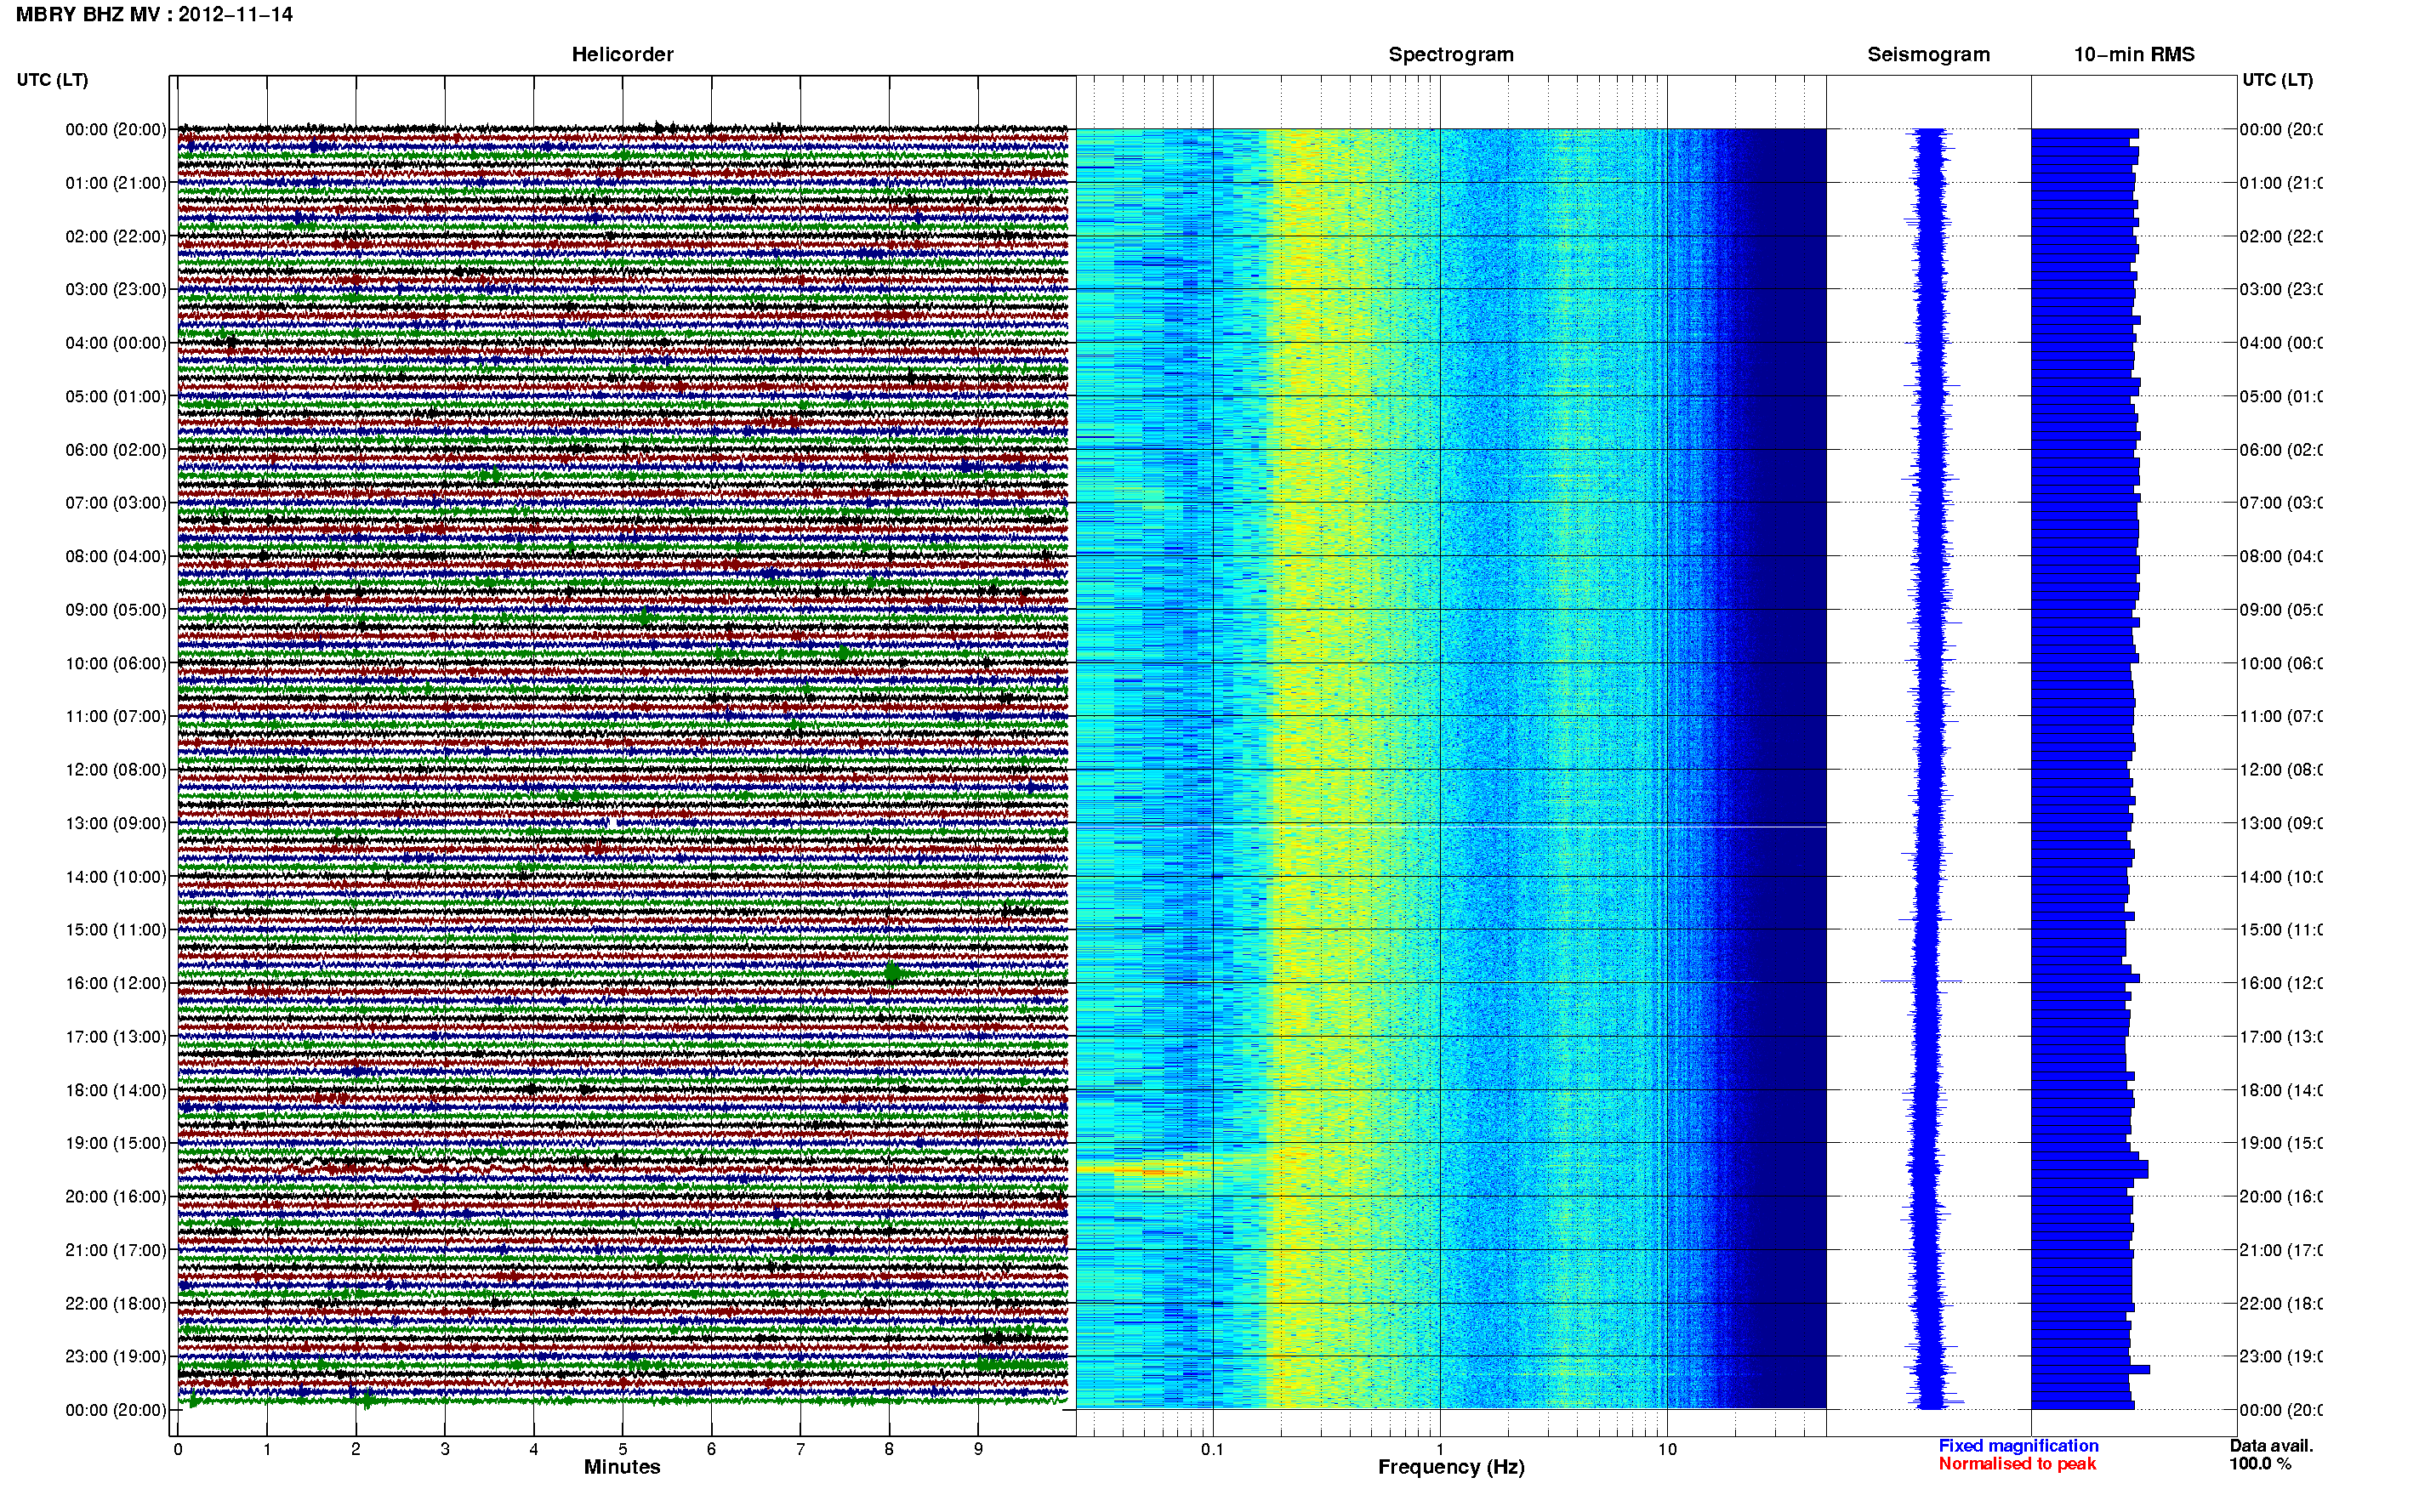This screenshot has width=2419, height=1512.
Task: Click the '100.0 %' data availability value
Action: pos(2259,1464)
